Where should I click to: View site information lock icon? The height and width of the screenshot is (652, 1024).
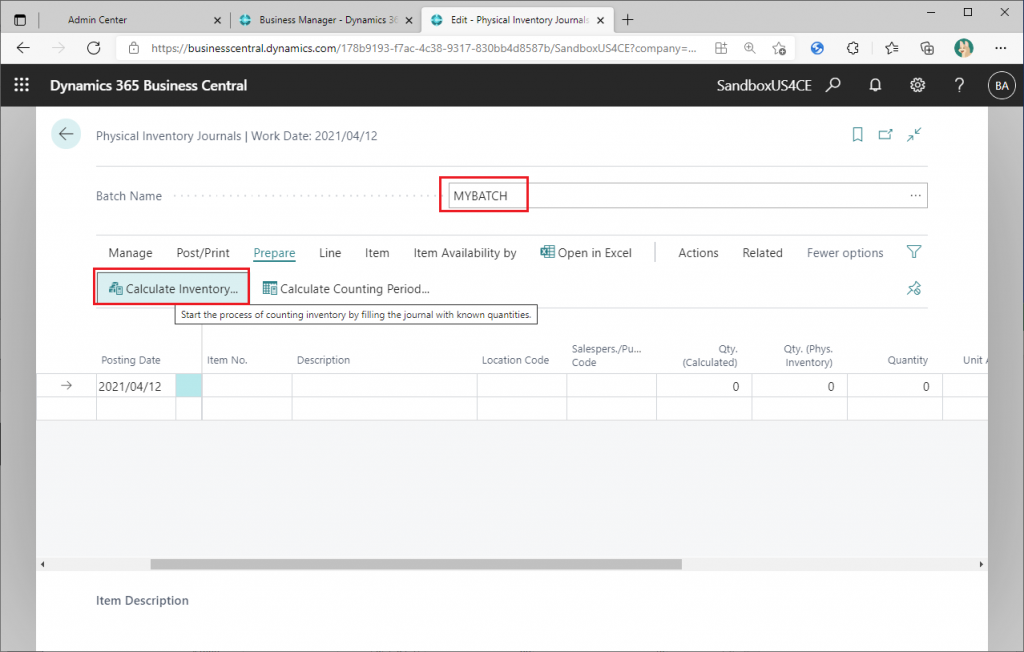click(x=134, y=48)
